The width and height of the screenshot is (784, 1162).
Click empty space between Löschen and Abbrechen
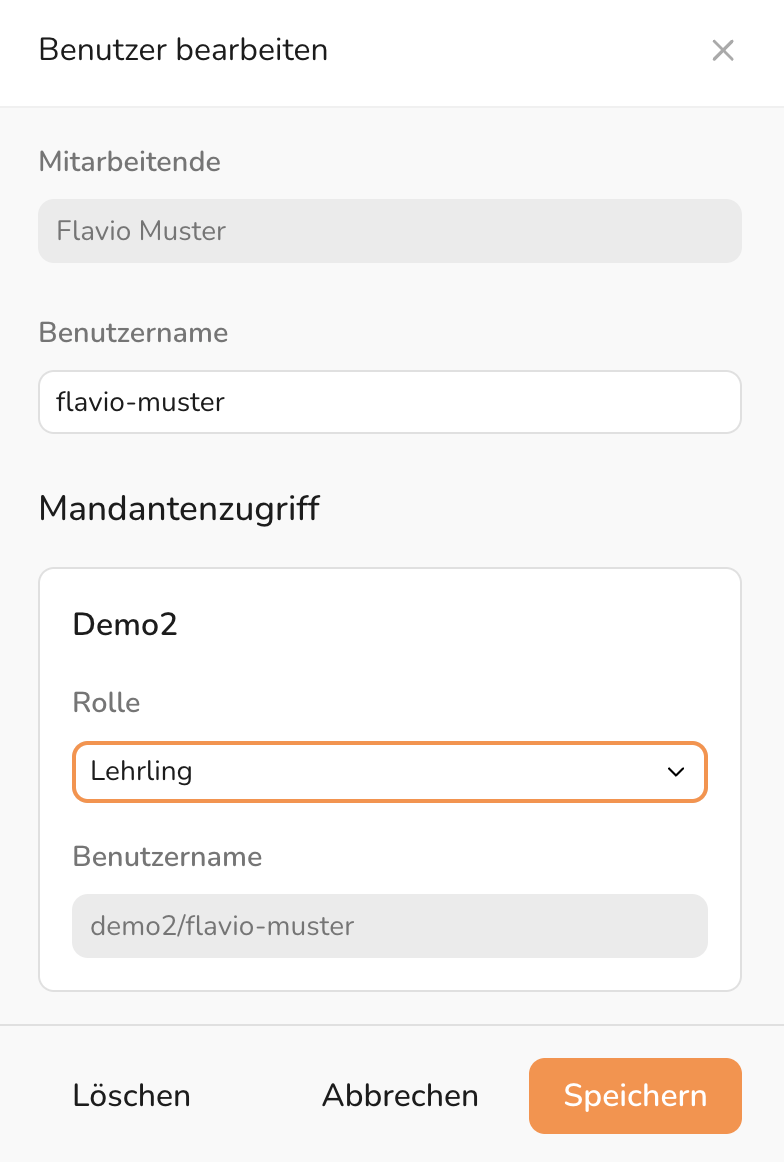[256, 1096]
